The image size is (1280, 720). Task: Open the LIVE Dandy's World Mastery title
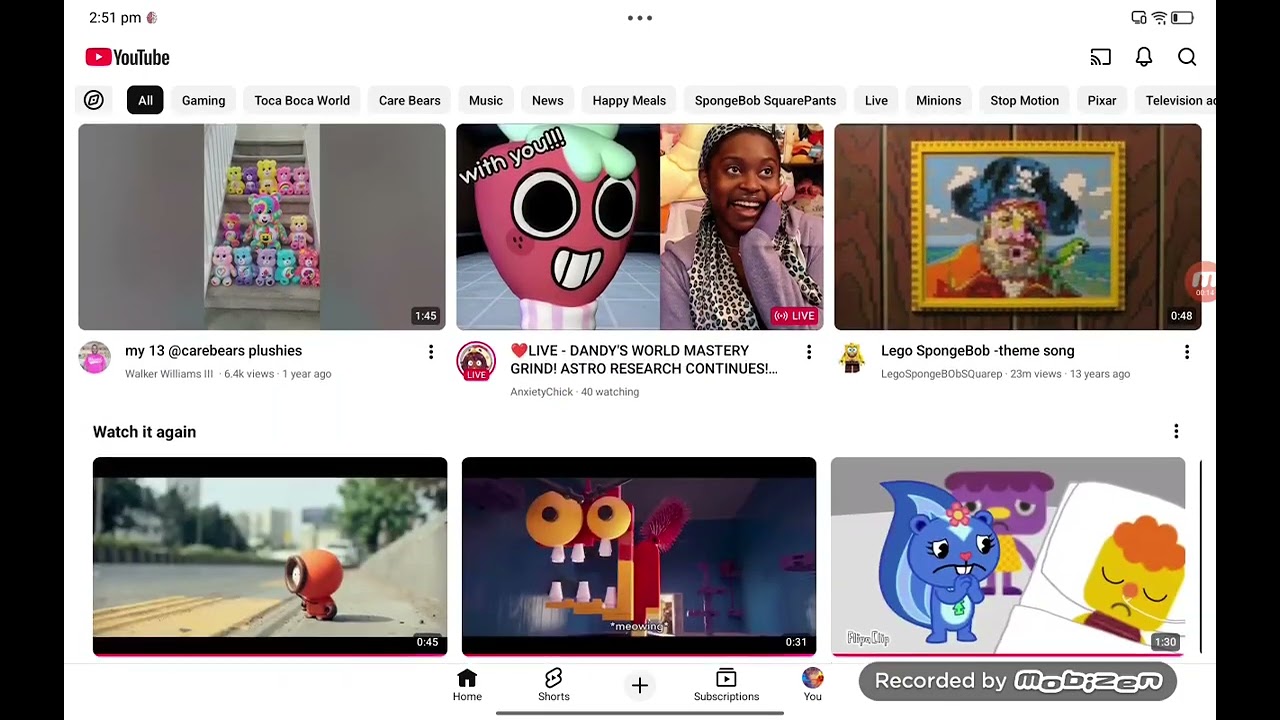644,360
